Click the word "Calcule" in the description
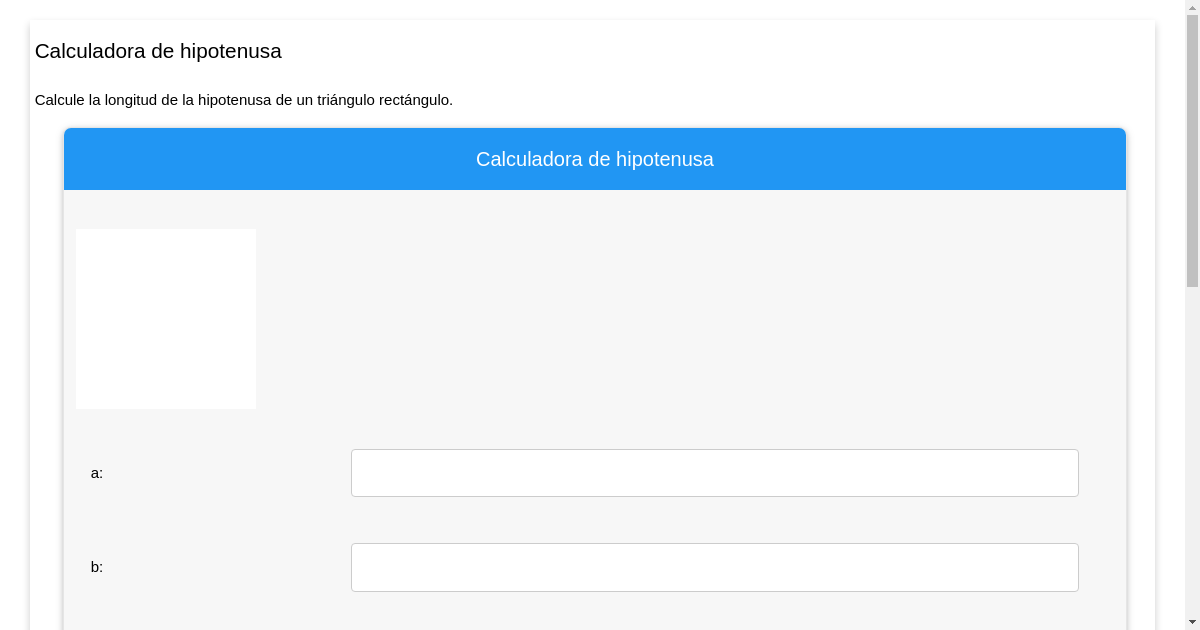1200x630 pixels. tap(59, 100)
